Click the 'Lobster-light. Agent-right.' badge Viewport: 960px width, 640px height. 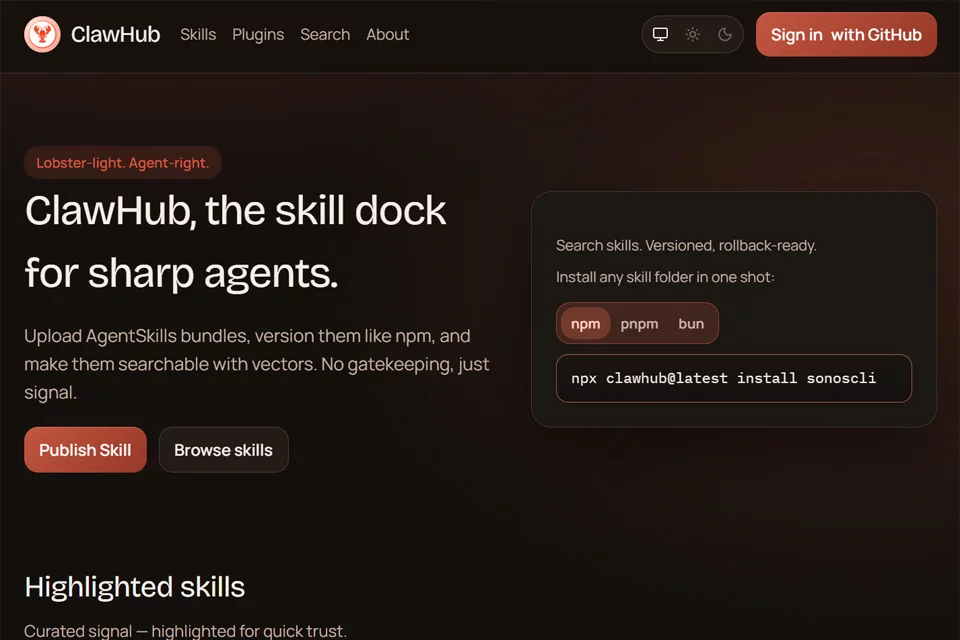[x=122, y=163]
